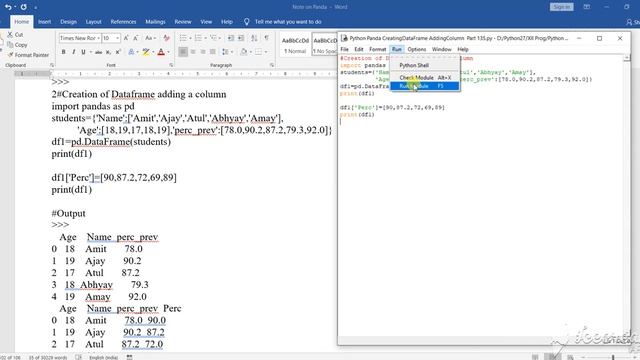Viewport: 640px width, 360px height.
Task: Click the Multilevel List icon
Action: click(x=213, y=38)
